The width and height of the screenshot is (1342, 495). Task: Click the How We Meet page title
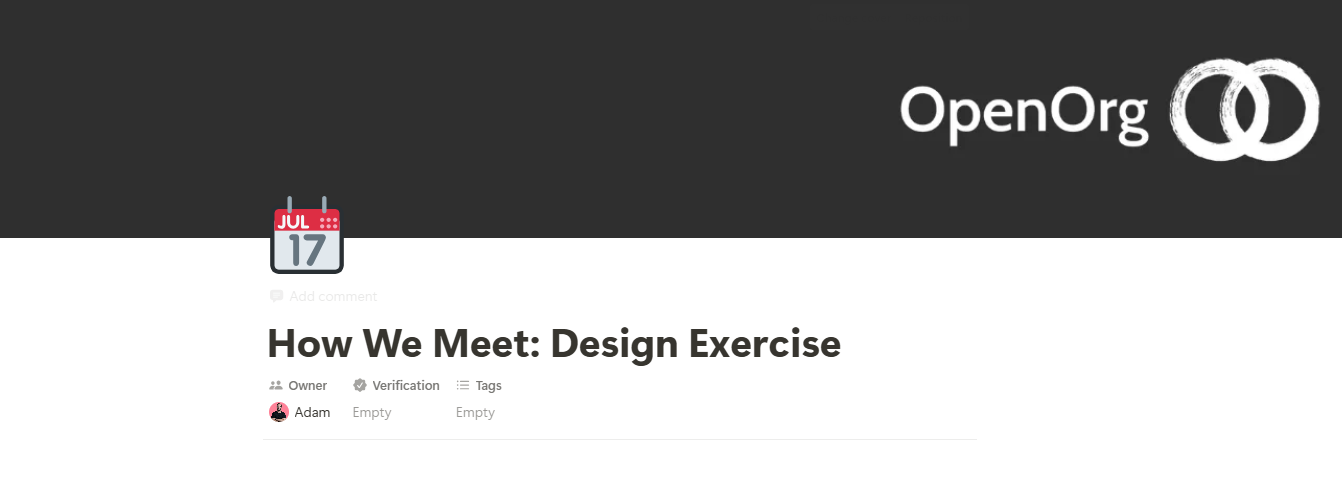554,344
